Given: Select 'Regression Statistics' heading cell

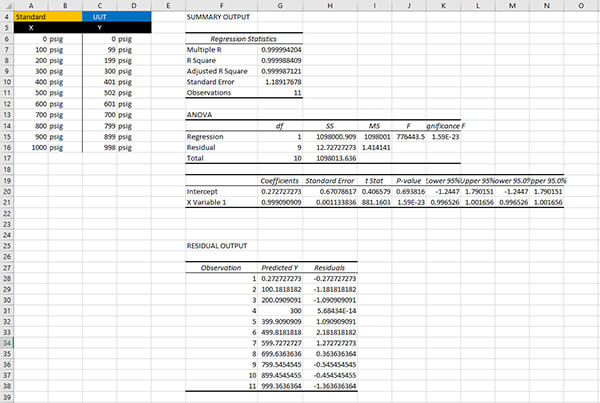Looking at the screenshot, I should pos(243,39).
